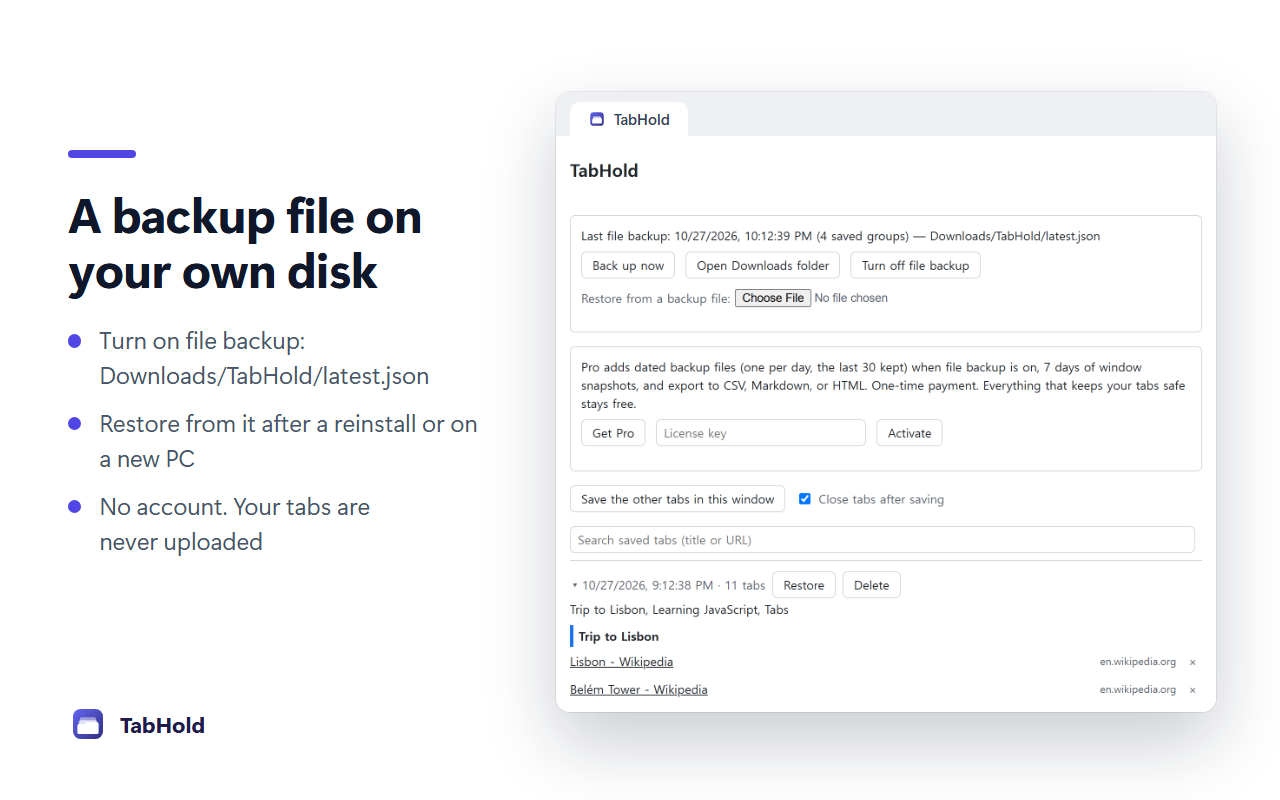Click the Pro features description paragraph
1280x800 pixels.
click(x=883, y=385)
